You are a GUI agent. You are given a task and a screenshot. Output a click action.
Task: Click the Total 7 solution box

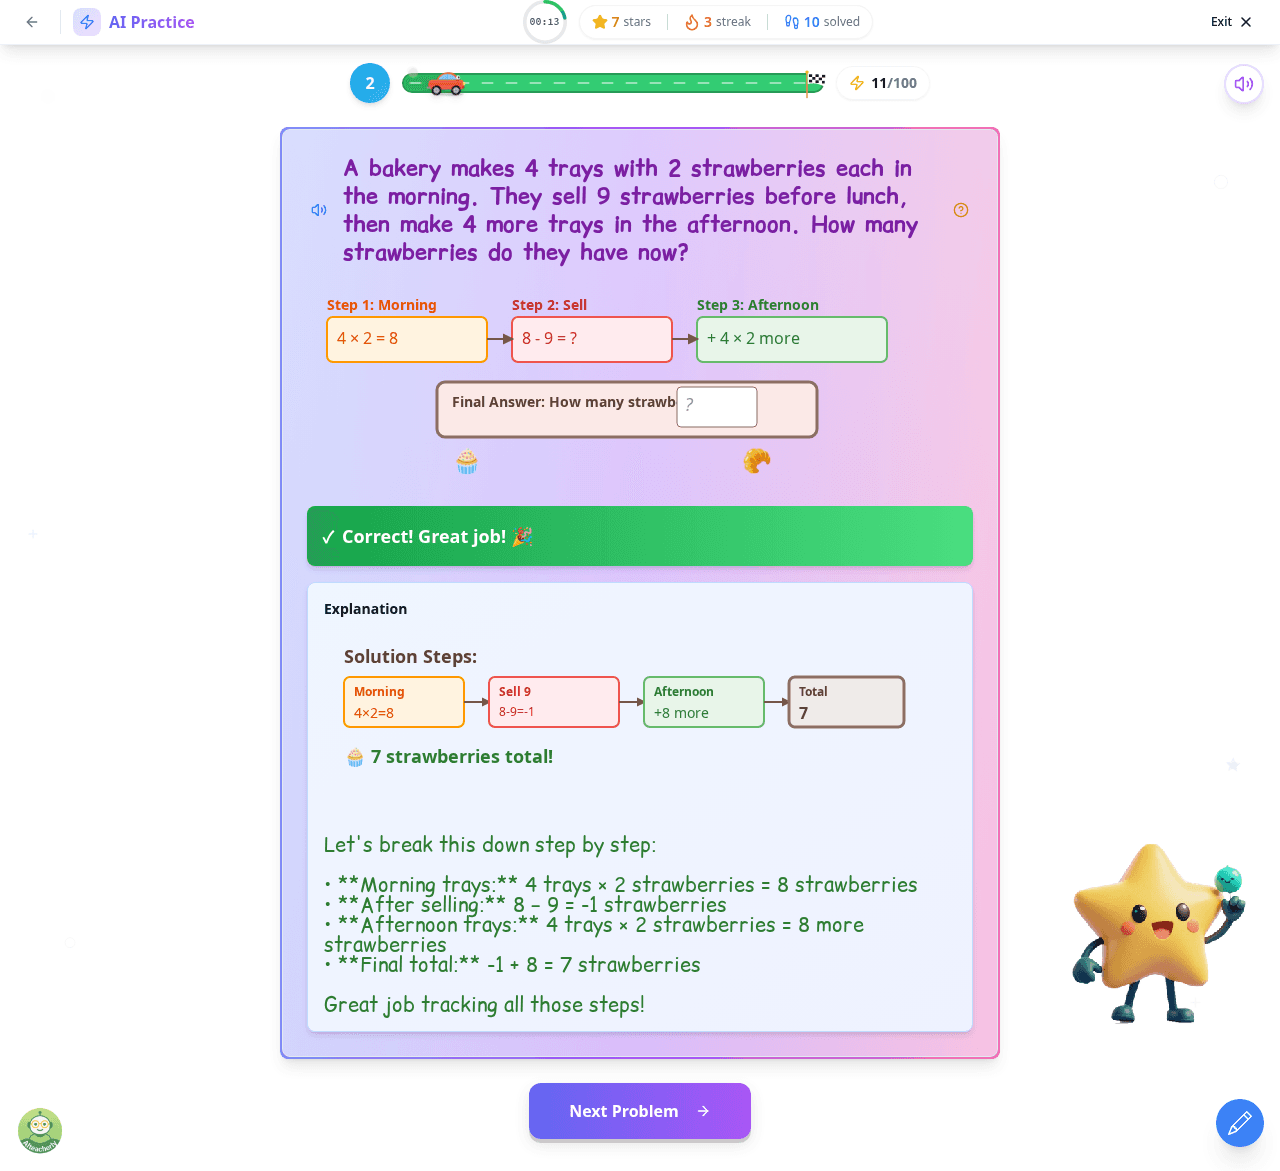[846, 702]
